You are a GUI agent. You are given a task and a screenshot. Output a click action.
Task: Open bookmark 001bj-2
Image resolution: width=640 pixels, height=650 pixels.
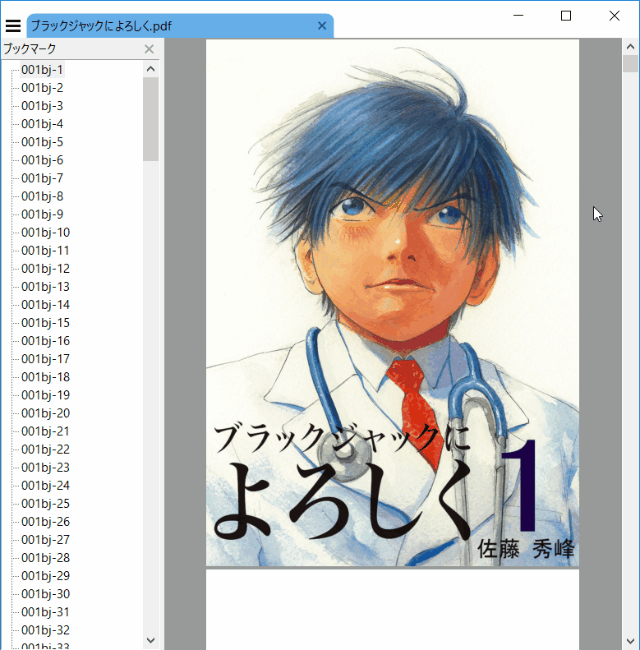click(42, 88)
